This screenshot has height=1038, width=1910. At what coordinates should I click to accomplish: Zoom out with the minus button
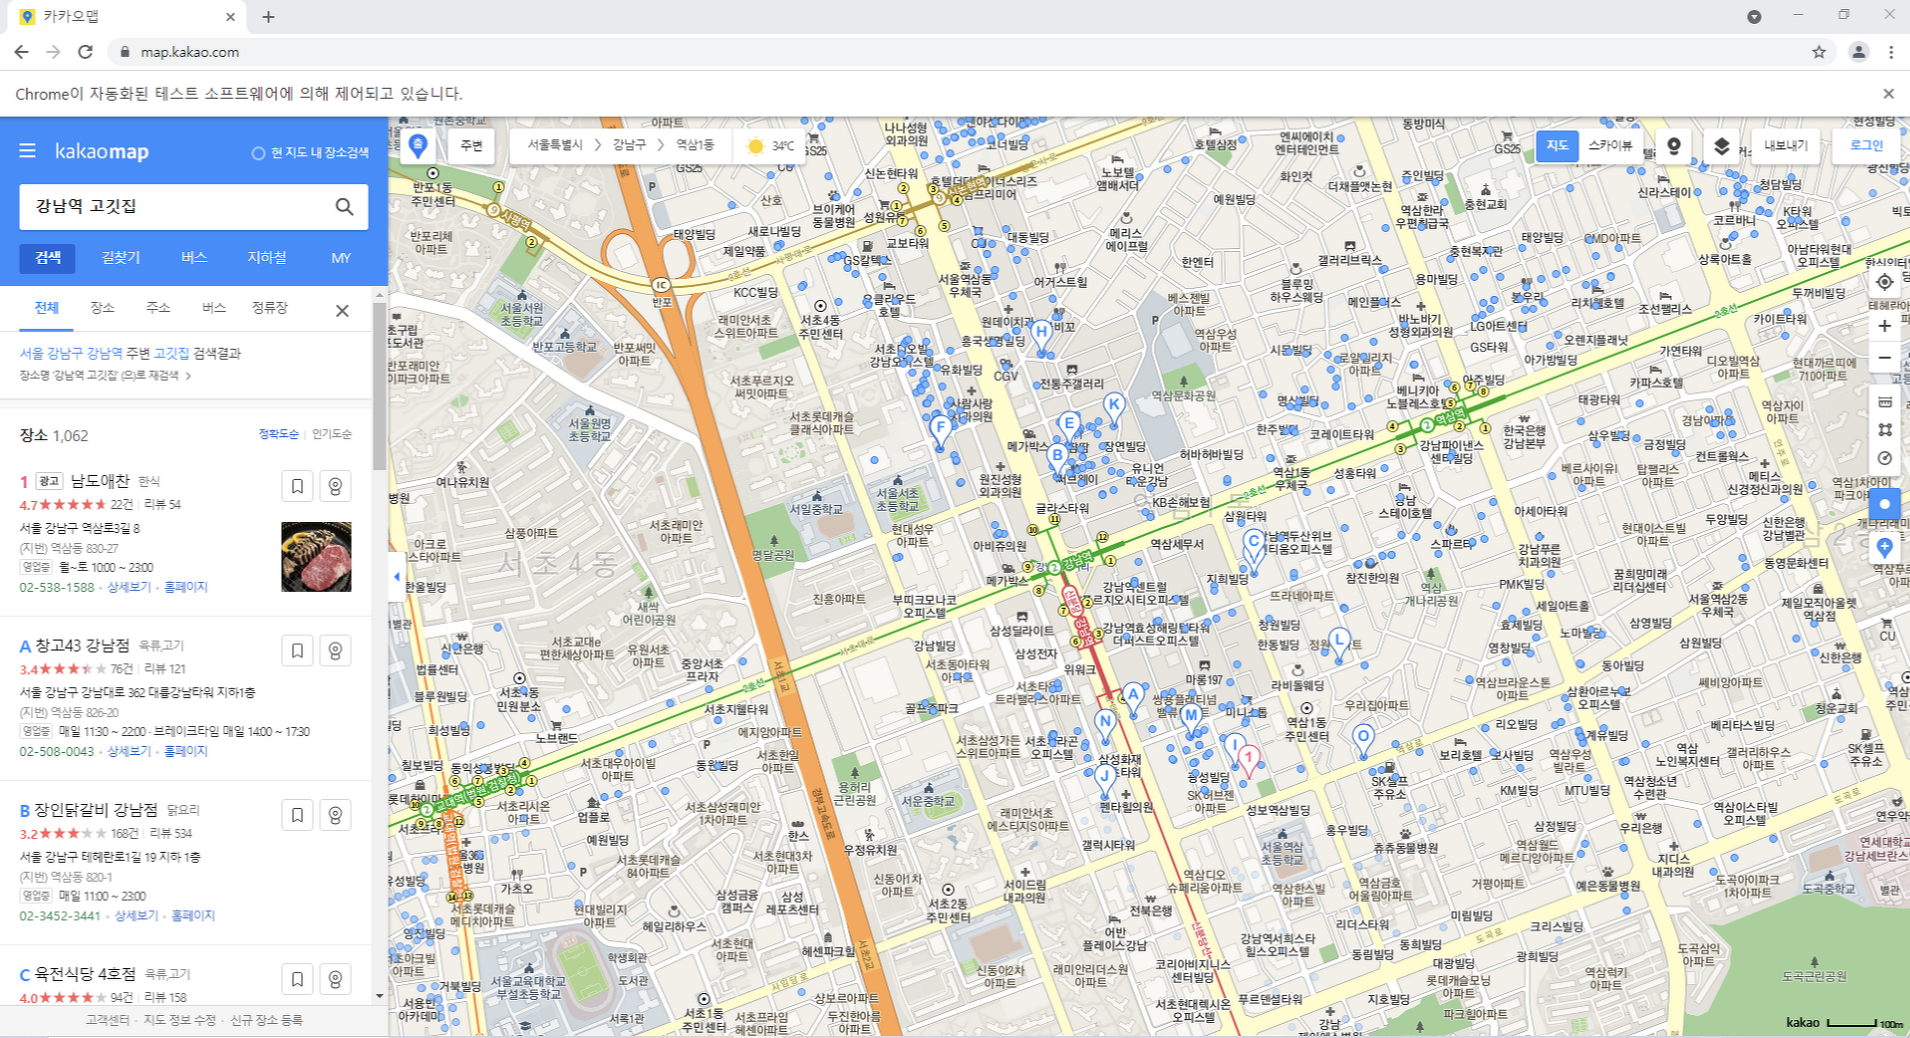click(1884, 358)
